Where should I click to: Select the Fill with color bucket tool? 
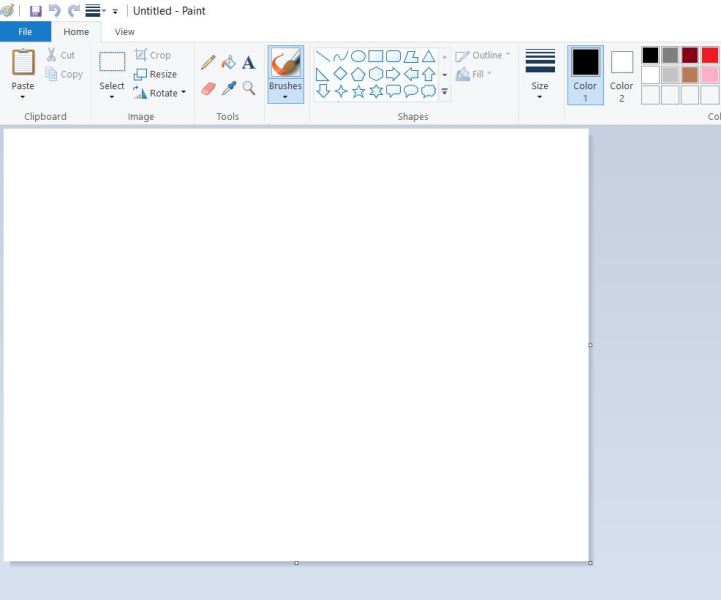coord(229,62)
